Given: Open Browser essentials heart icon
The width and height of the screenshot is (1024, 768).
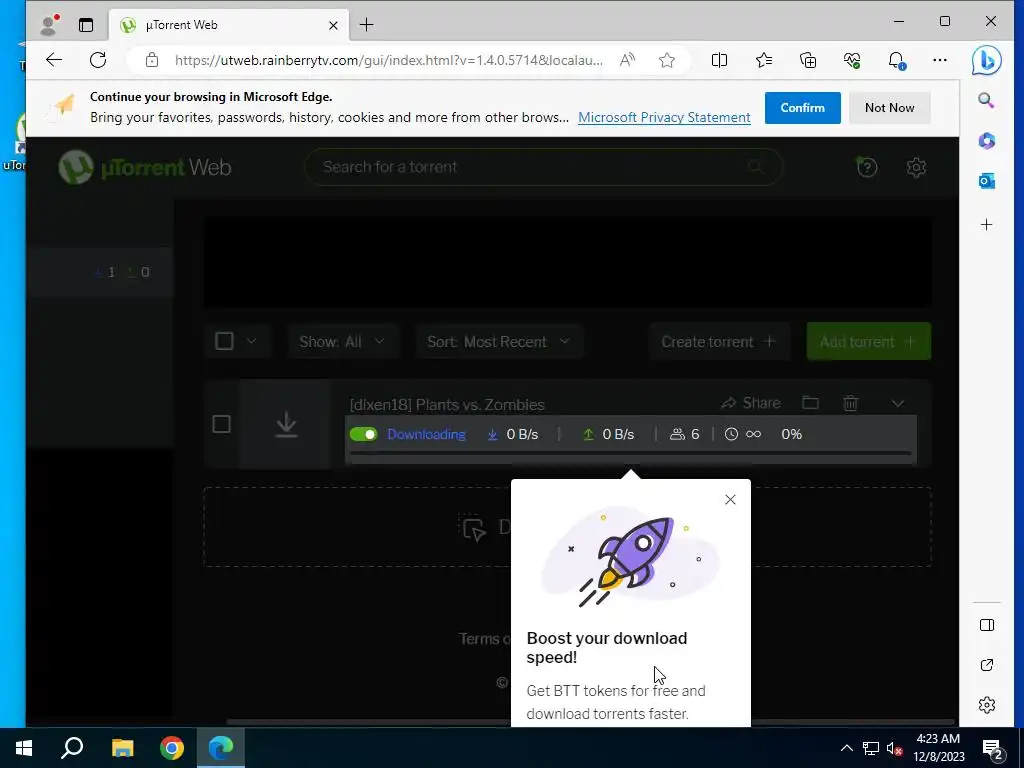Looking at the screenshot, I should pos(852,60).
